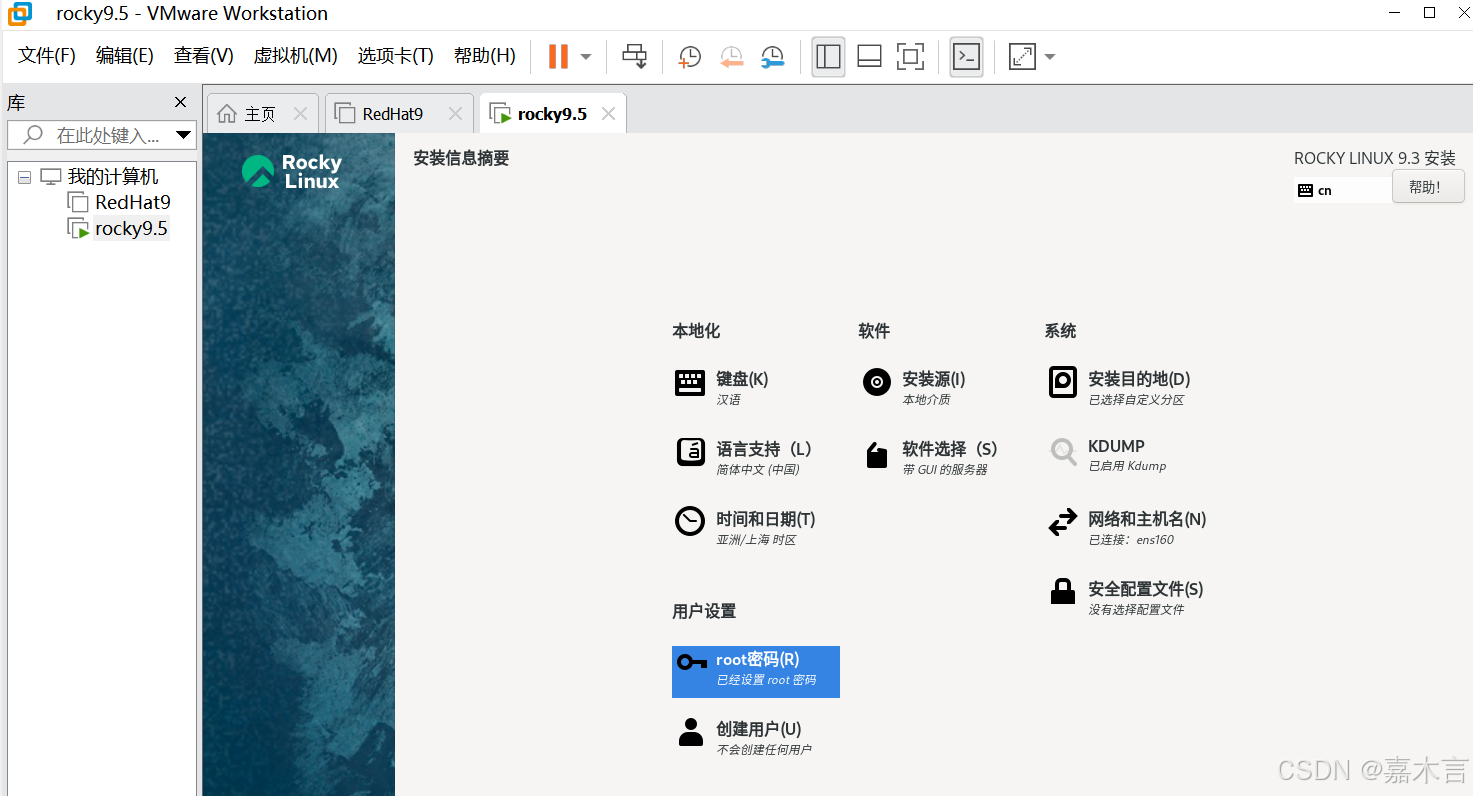1473x796 pixels.
Task: Click the 已选择自定义分区 status text
Action: pos(1136,400)
